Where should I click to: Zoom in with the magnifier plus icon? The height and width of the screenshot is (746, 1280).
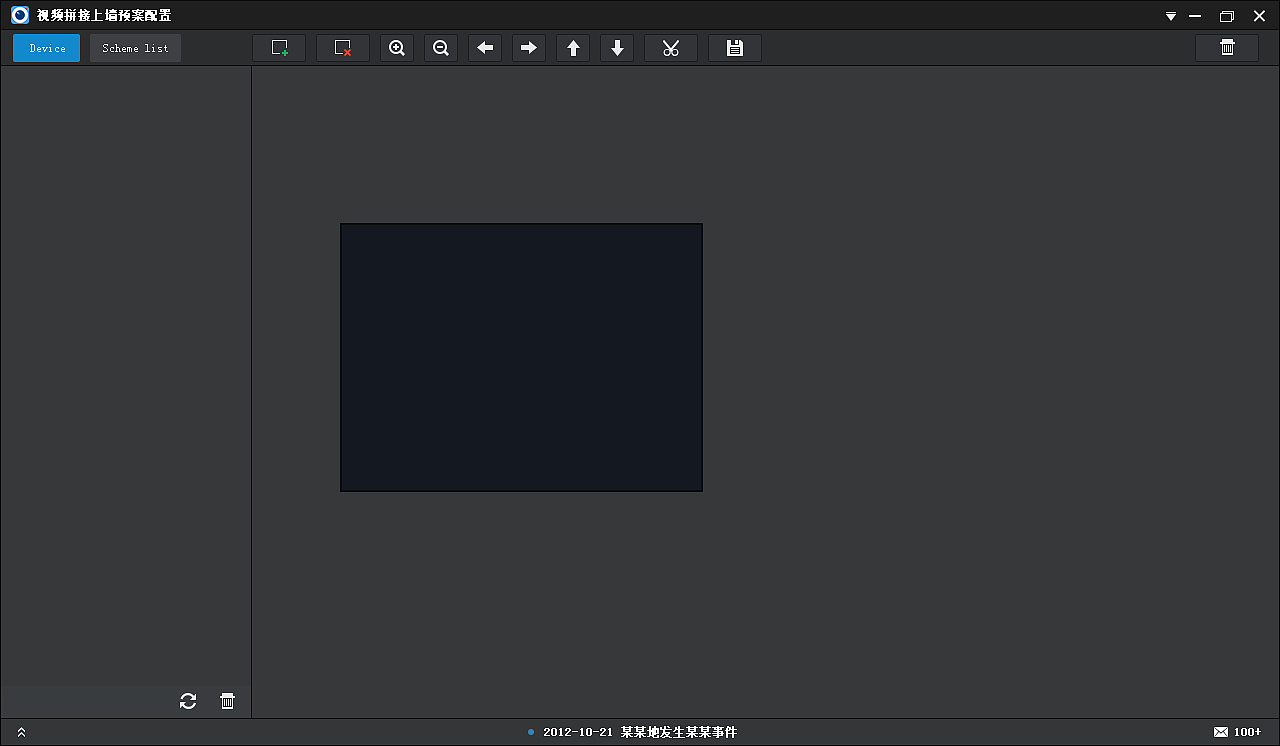coord(397,48)
